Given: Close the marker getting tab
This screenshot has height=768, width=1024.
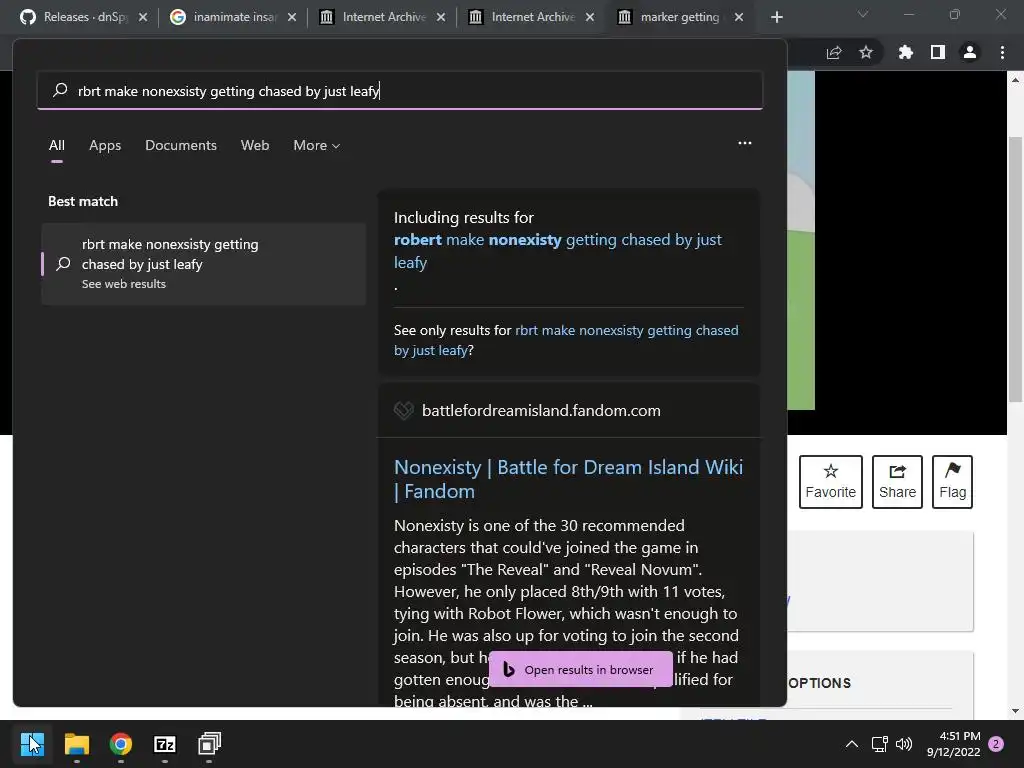Looking at the screenshot, I should (739, 17).
